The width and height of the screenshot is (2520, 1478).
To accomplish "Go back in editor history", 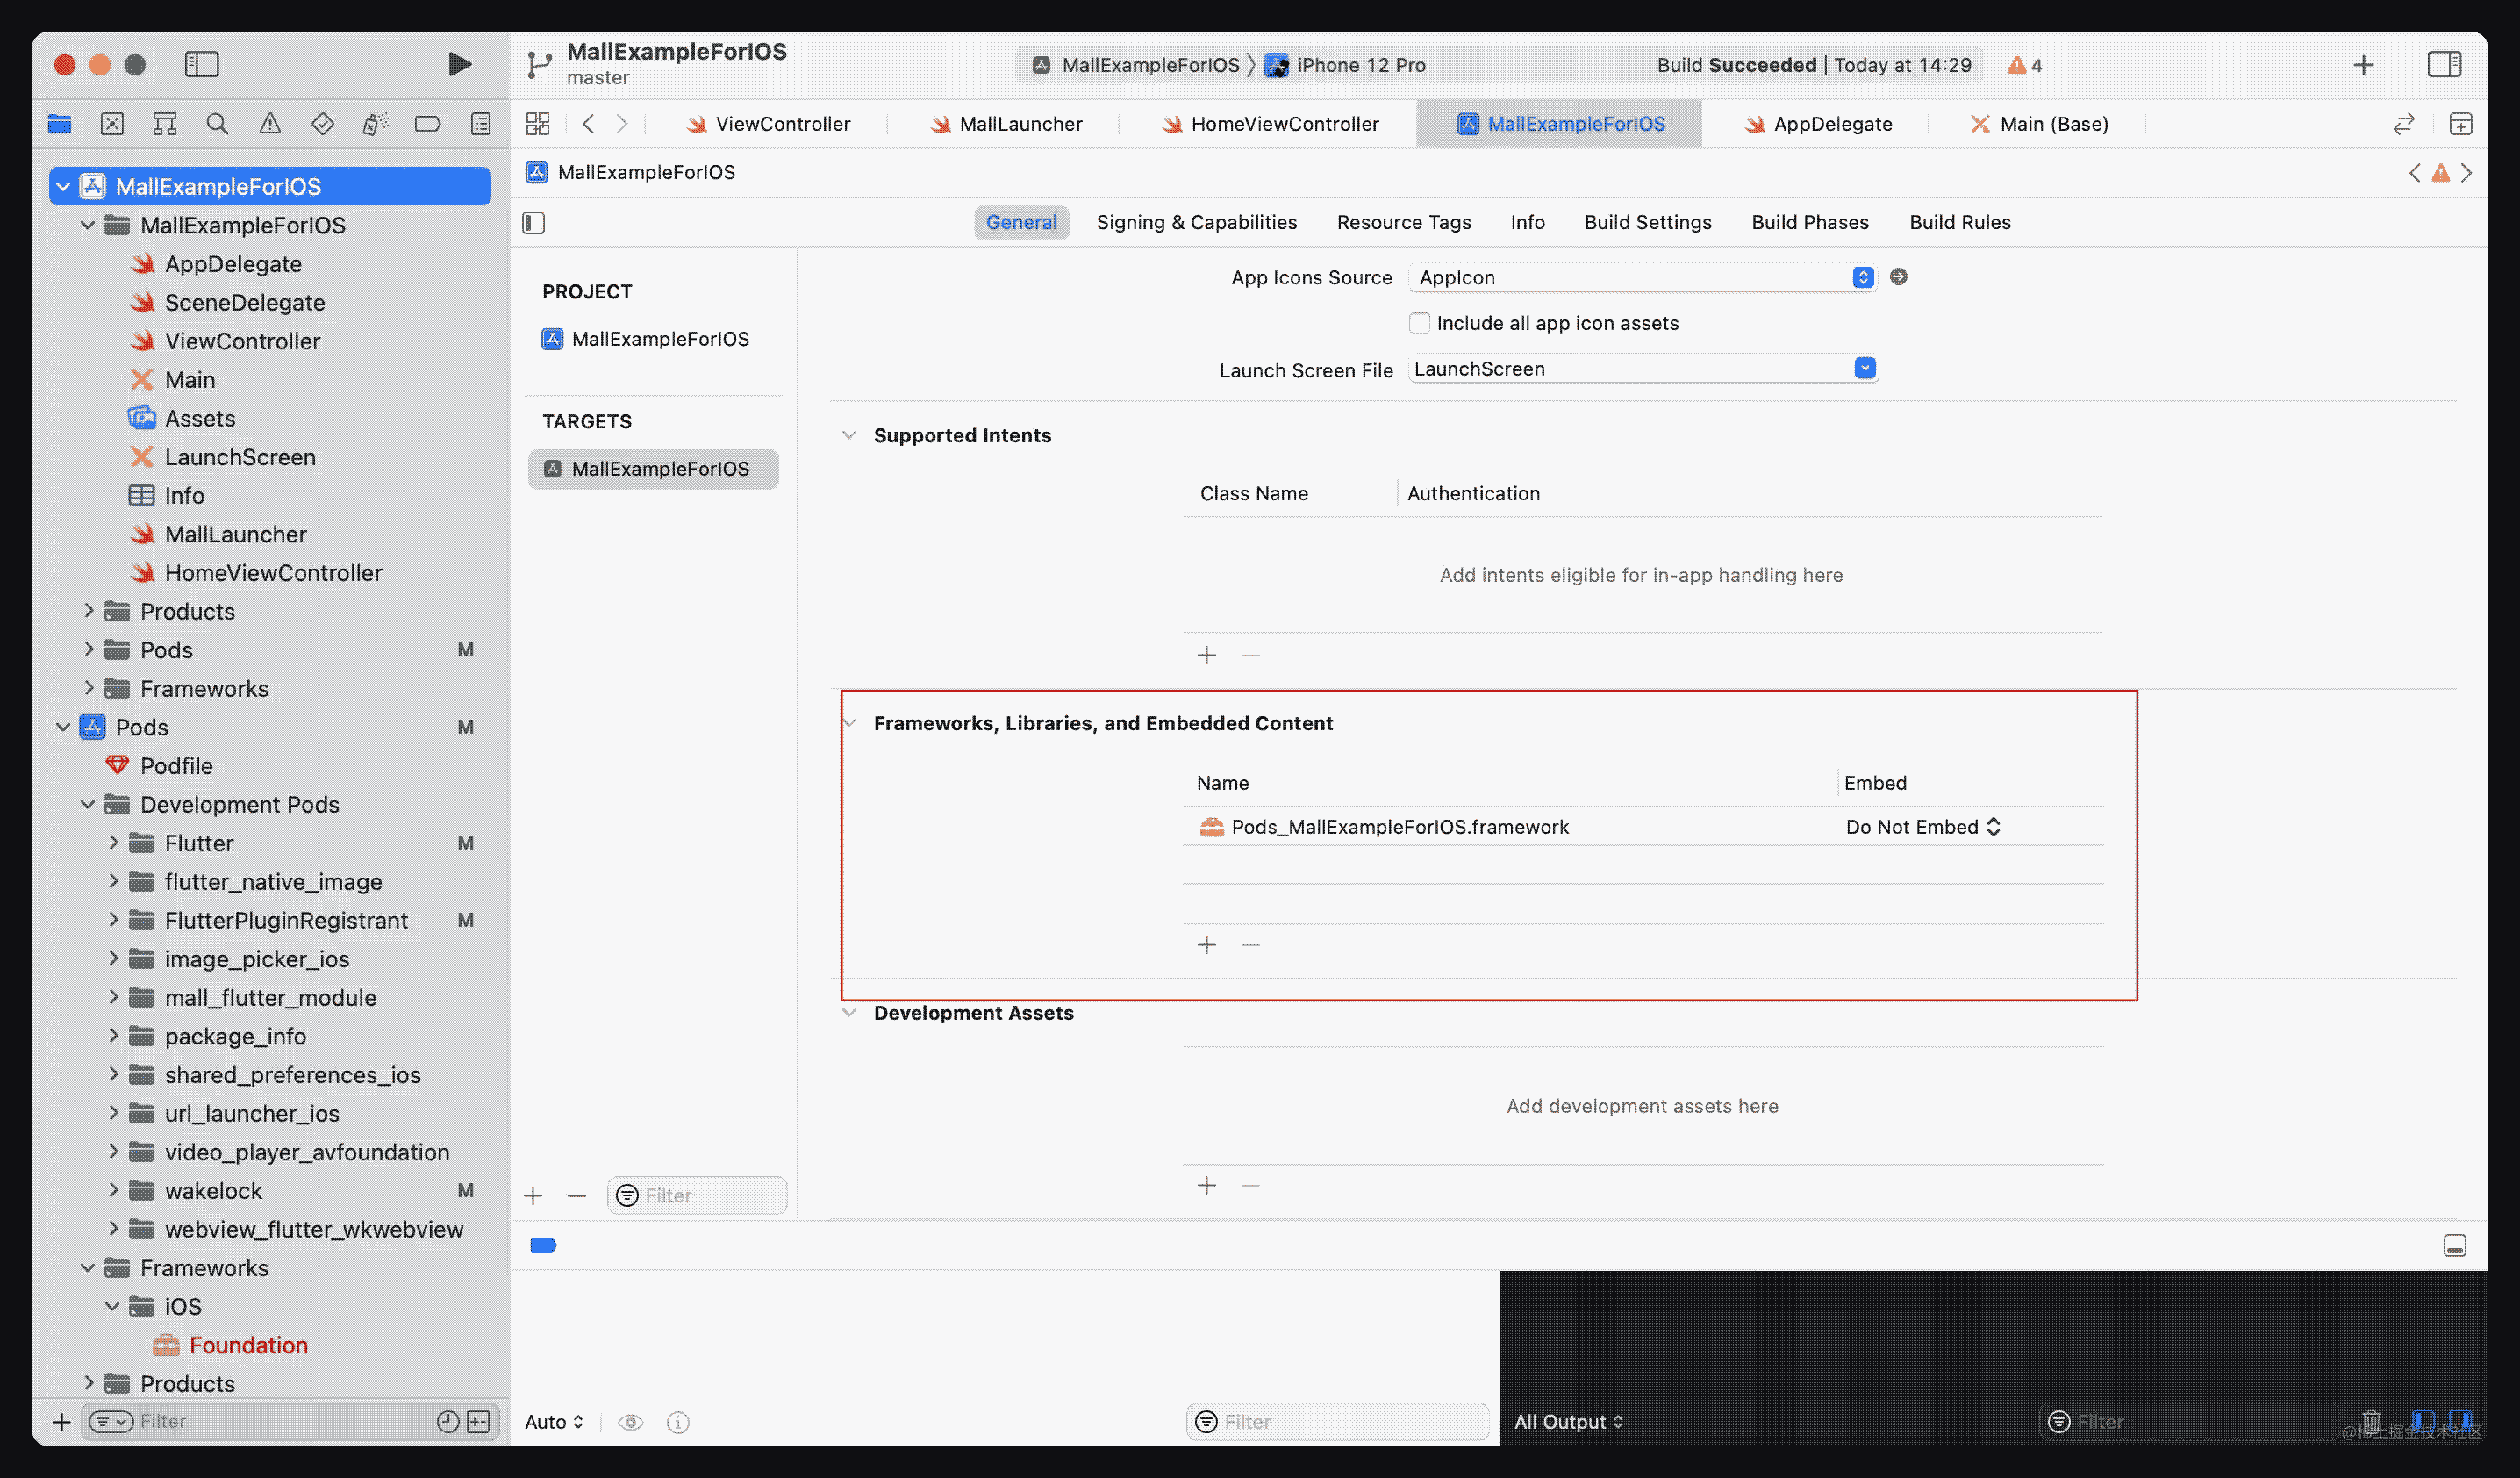I will click(589, 124).
